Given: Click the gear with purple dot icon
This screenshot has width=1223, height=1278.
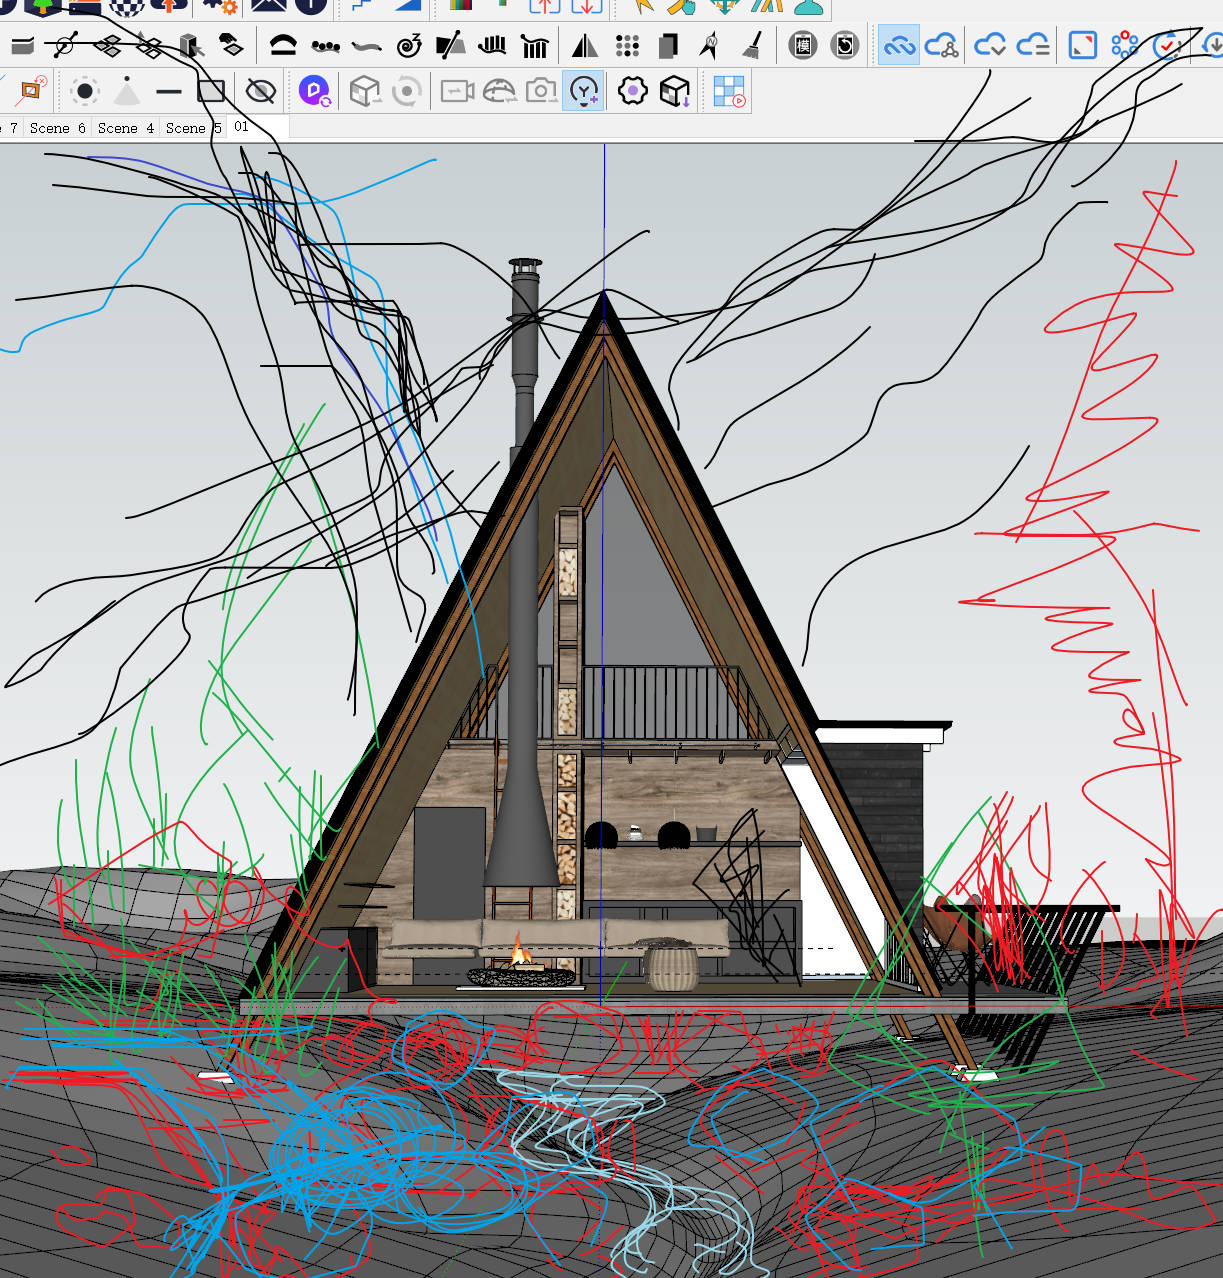Looking at the screenshot, I should click(632, 92).
